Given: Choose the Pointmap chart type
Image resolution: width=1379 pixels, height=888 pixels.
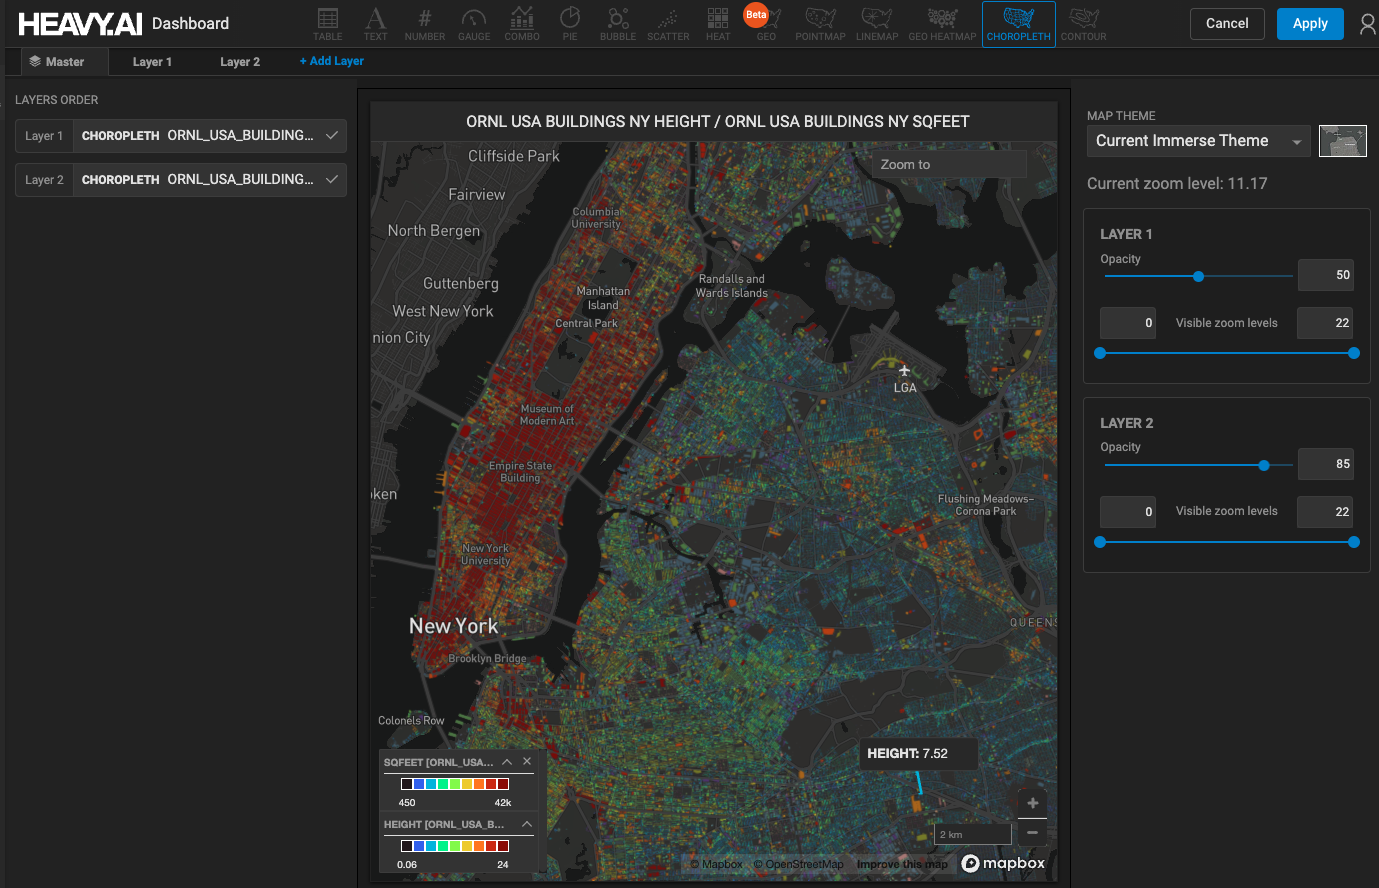Looking at the screenshot, I should [x=820, y=24].
